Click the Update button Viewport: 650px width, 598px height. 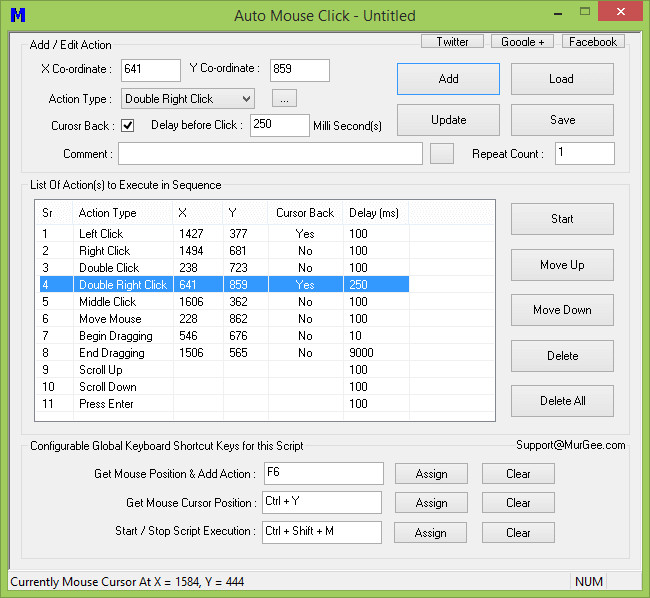(448, 120)
